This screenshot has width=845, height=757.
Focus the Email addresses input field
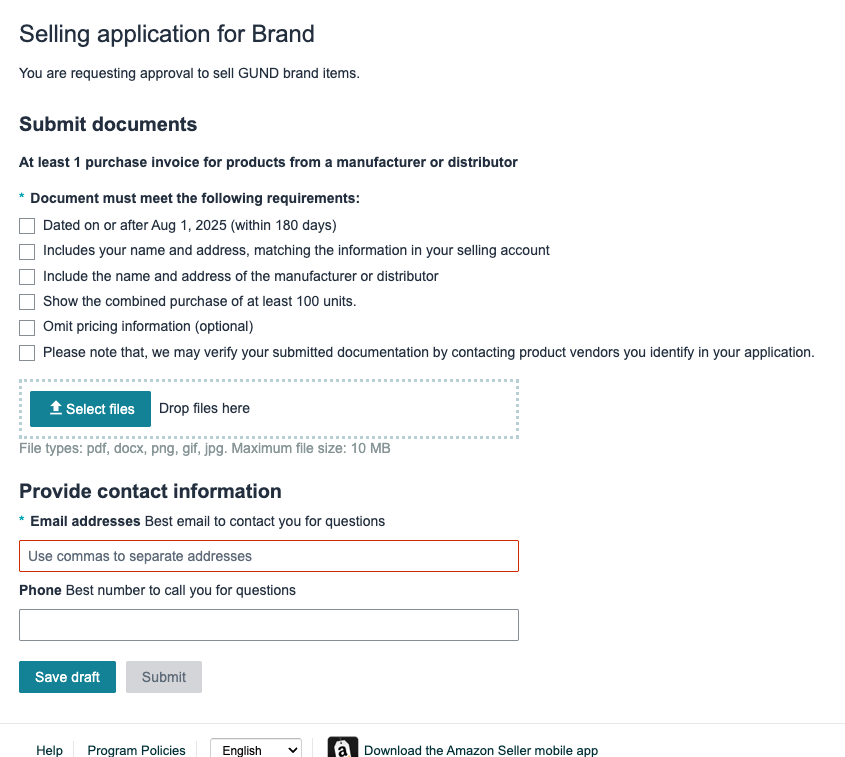click(269, 556)
